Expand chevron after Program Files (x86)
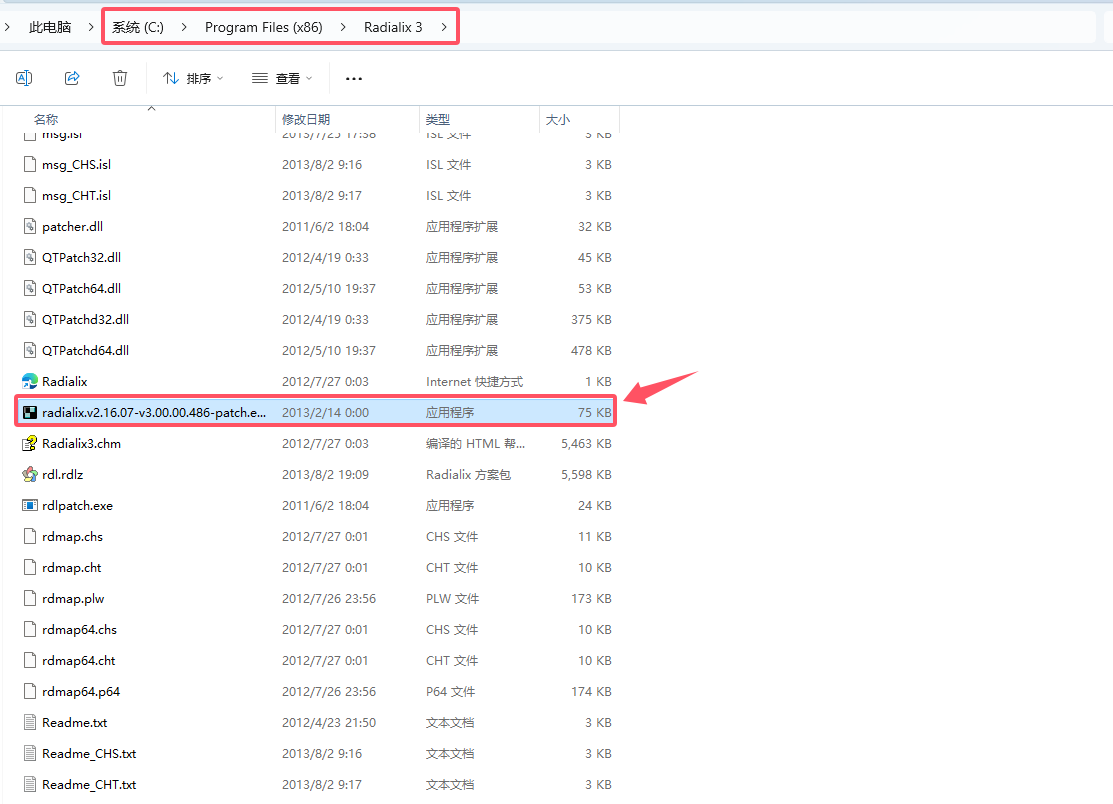This screenshot has width=1113, height=804. 343,27
